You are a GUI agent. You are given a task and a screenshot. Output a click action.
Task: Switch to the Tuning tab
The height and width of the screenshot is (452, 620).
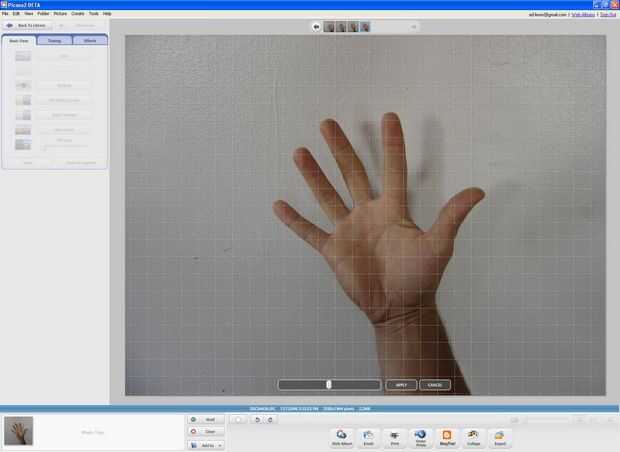pyautogui.click(x=55, y=40)
